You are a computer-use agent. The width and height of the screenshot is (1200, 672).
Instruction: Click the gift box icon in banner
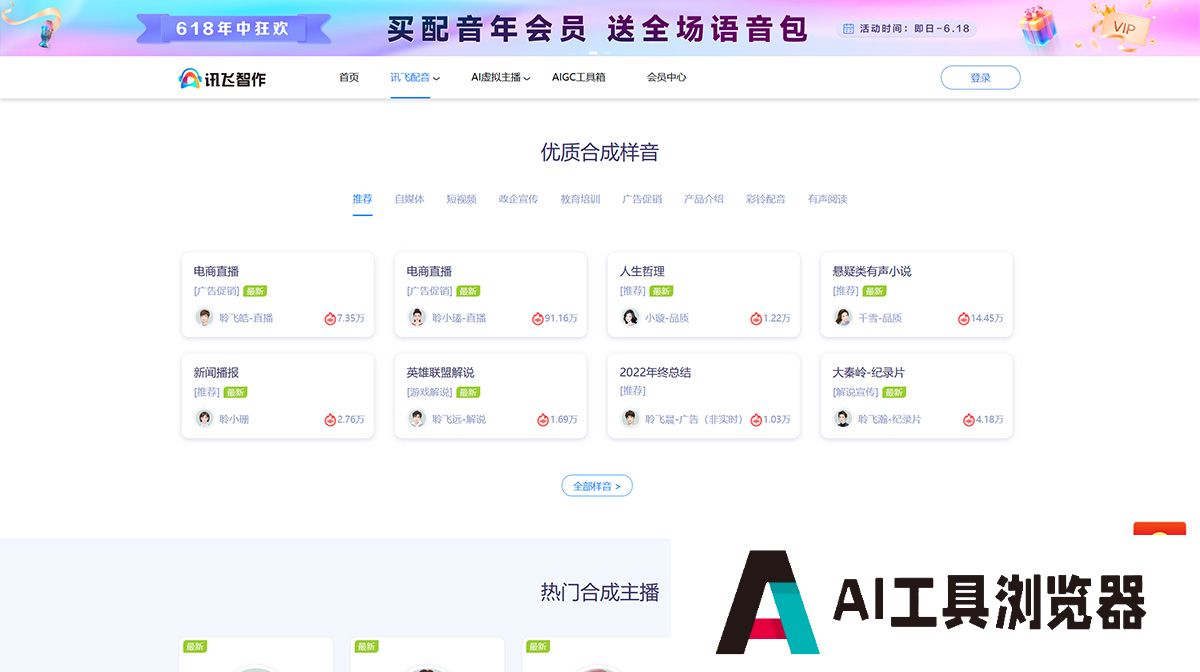(1040, 25)
